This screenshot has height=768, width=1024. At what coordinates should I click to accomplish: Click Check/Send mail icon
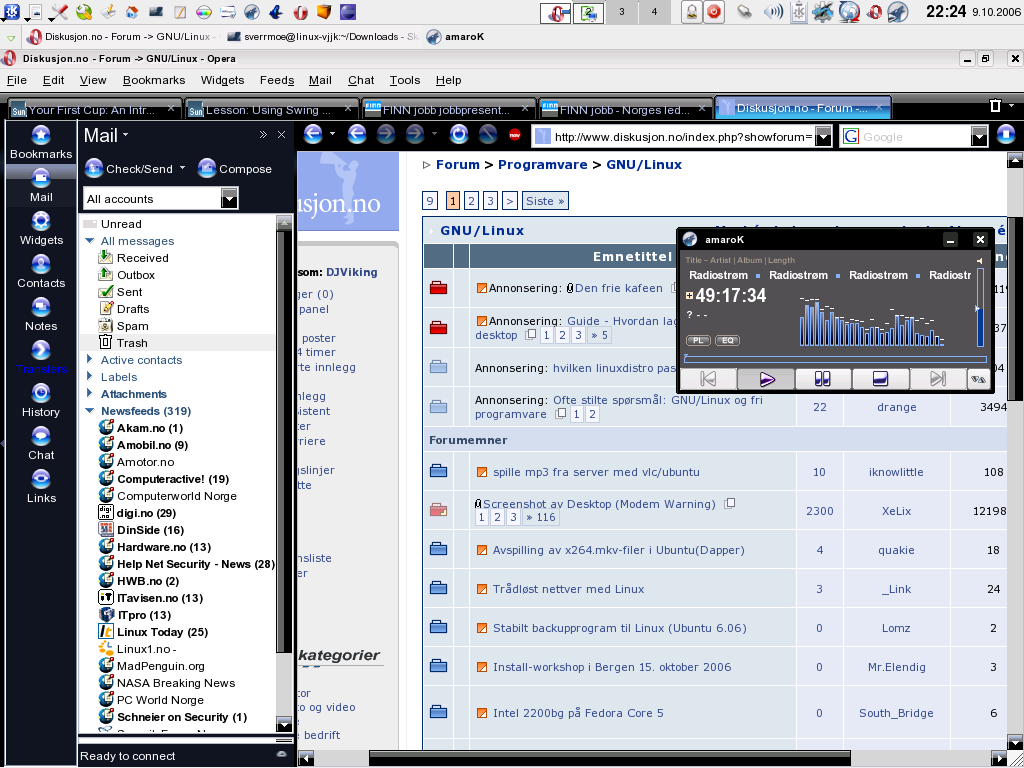point(95,168)
